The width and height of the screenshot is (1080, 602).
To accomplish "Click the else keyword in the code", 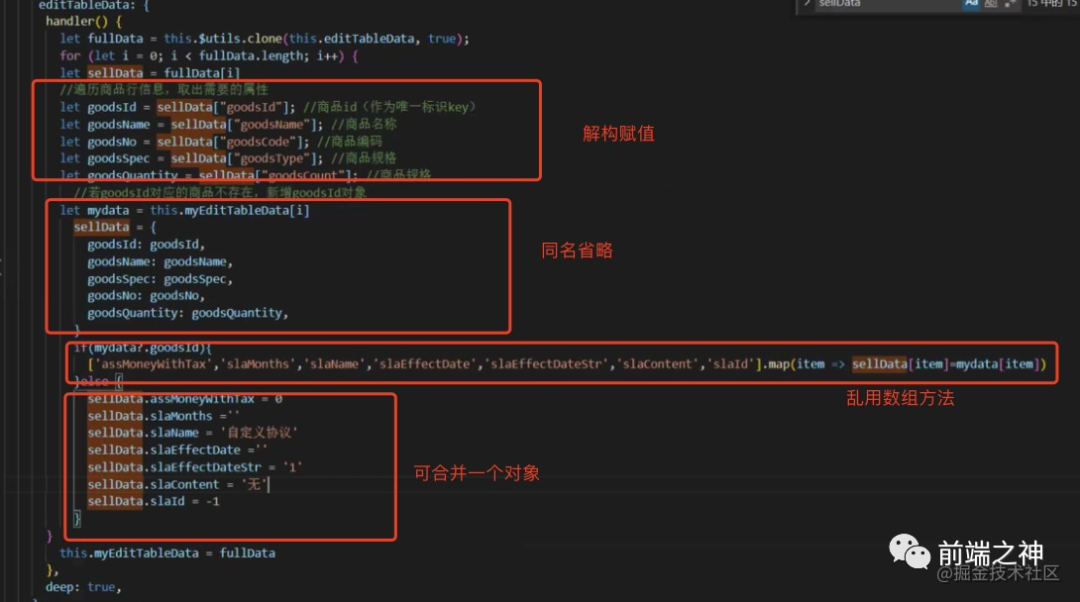I will (98, 382).
